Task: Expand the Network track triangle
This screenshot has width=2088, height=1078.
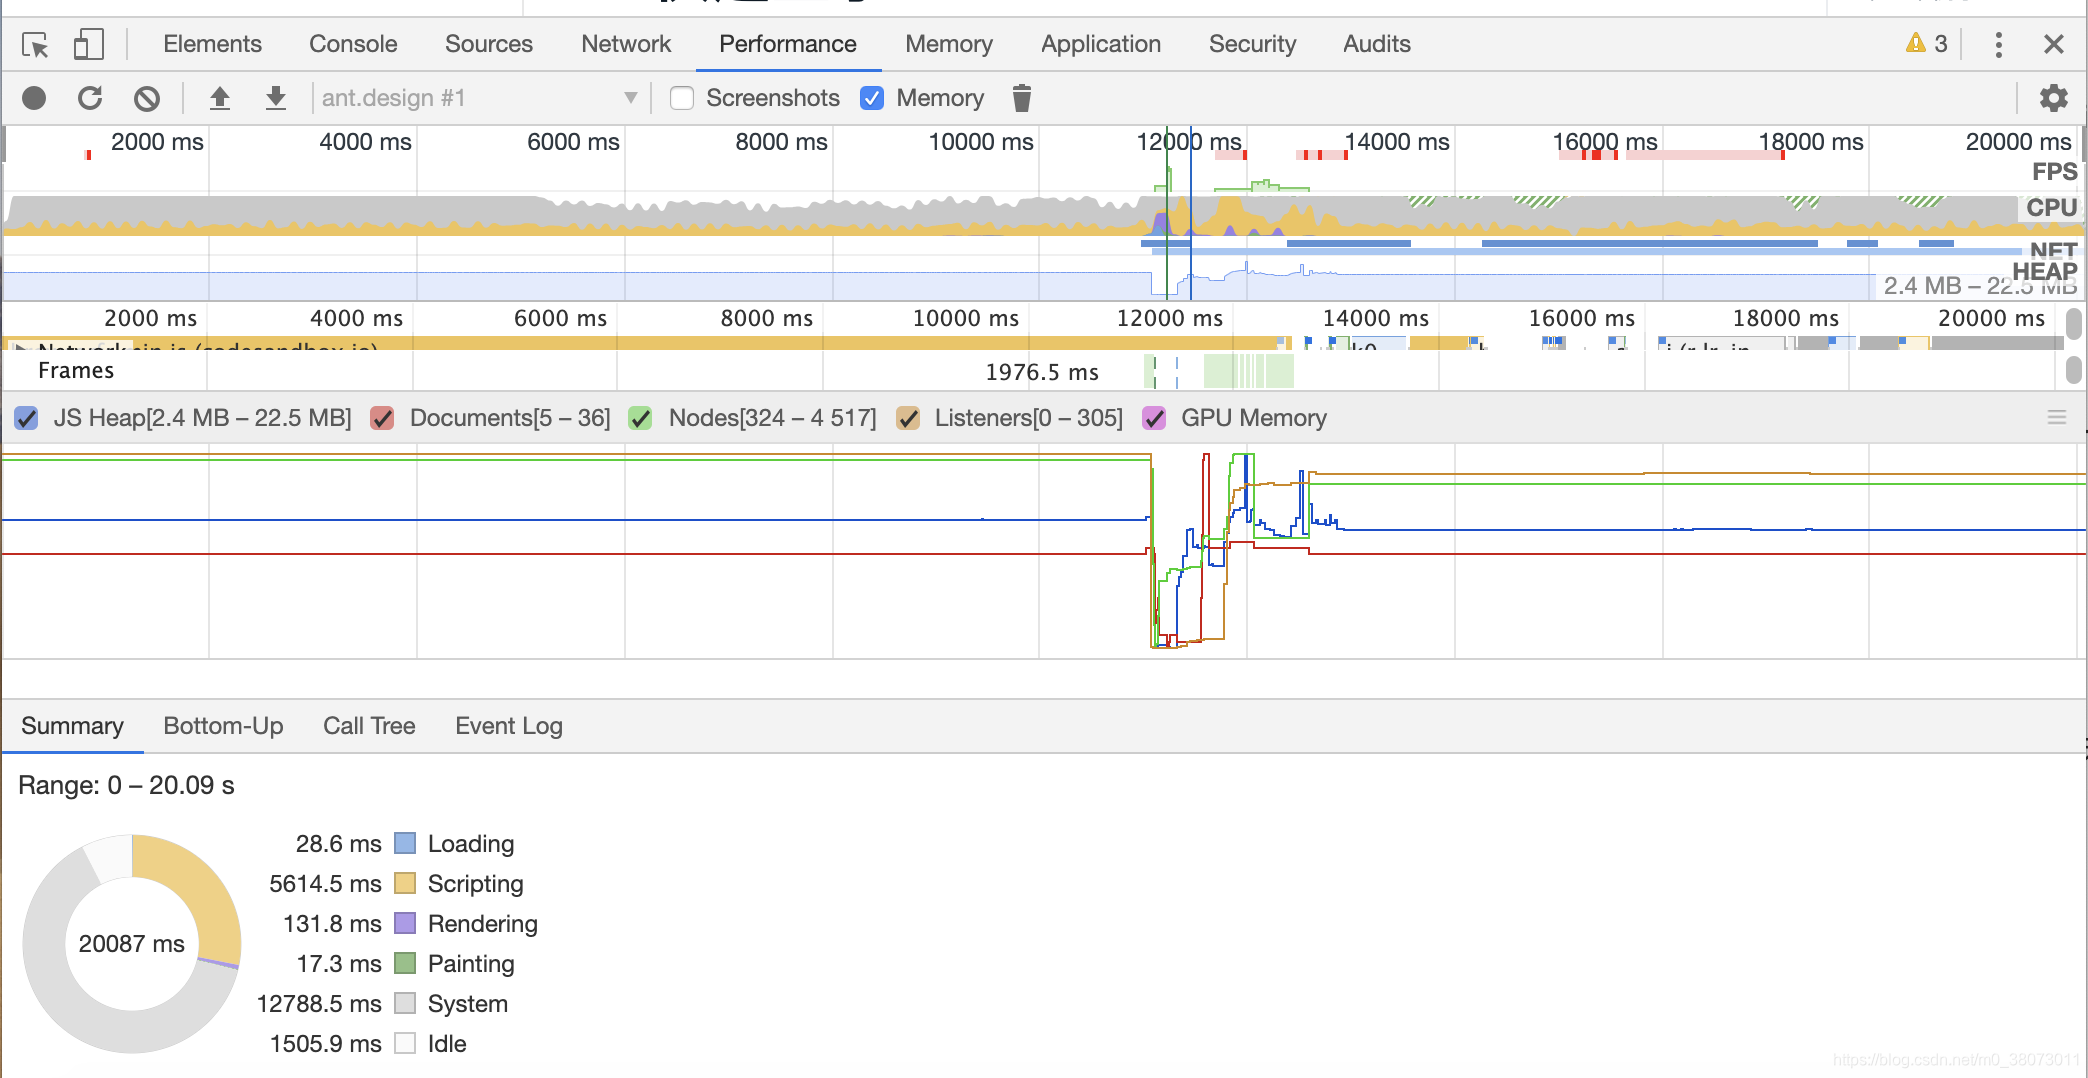Action: coord(19,346)
